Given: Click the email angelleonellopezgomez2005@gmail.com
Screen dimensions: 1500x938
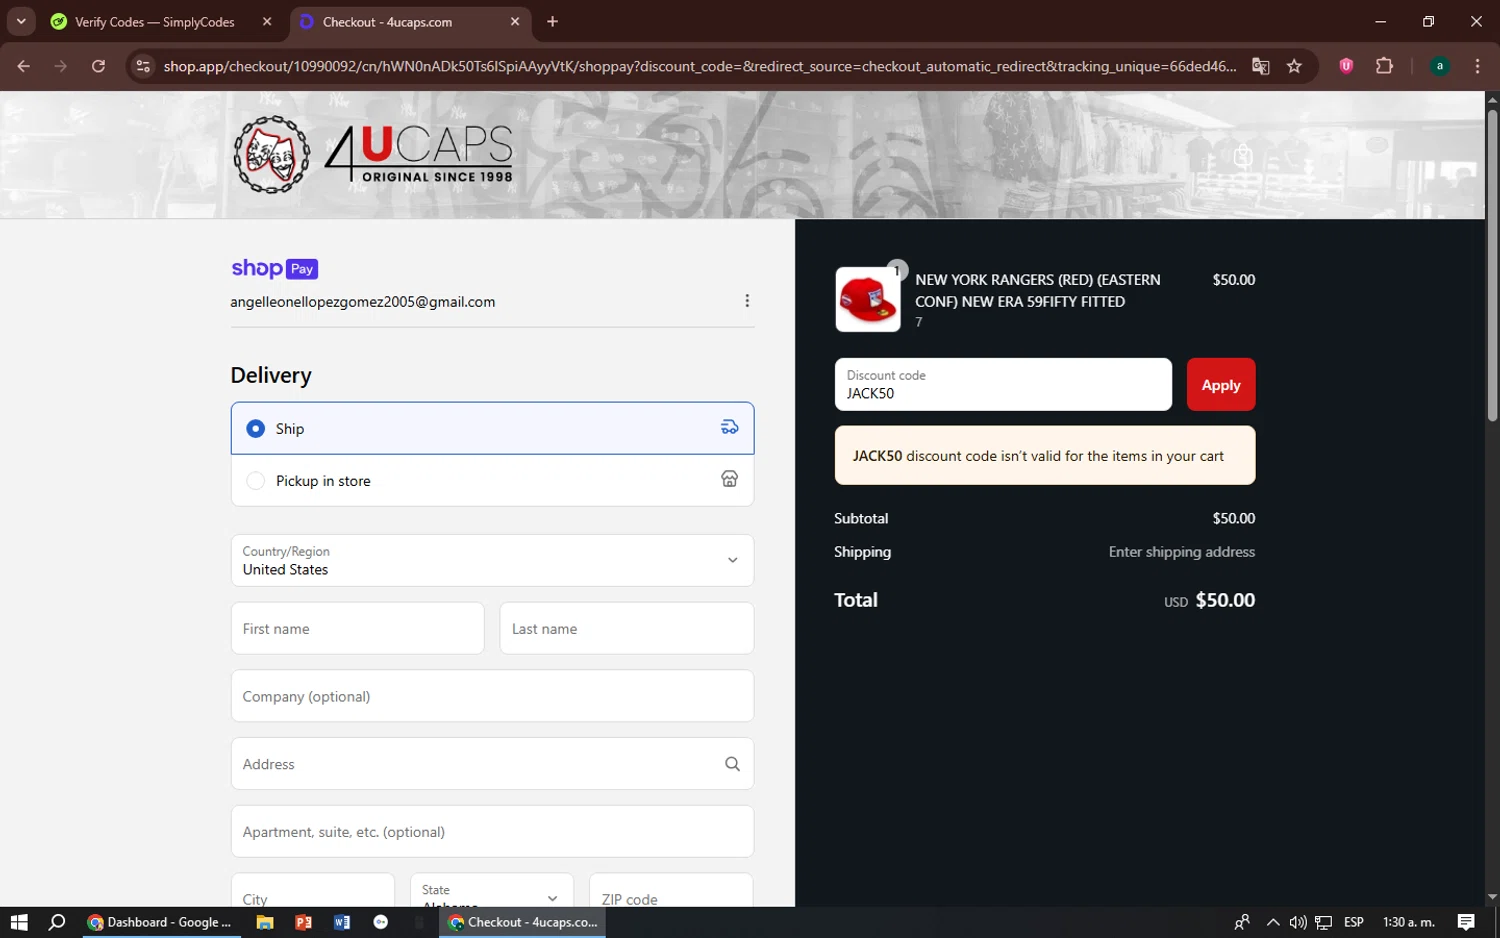Looking at the screenshot, I should [363, 302].
